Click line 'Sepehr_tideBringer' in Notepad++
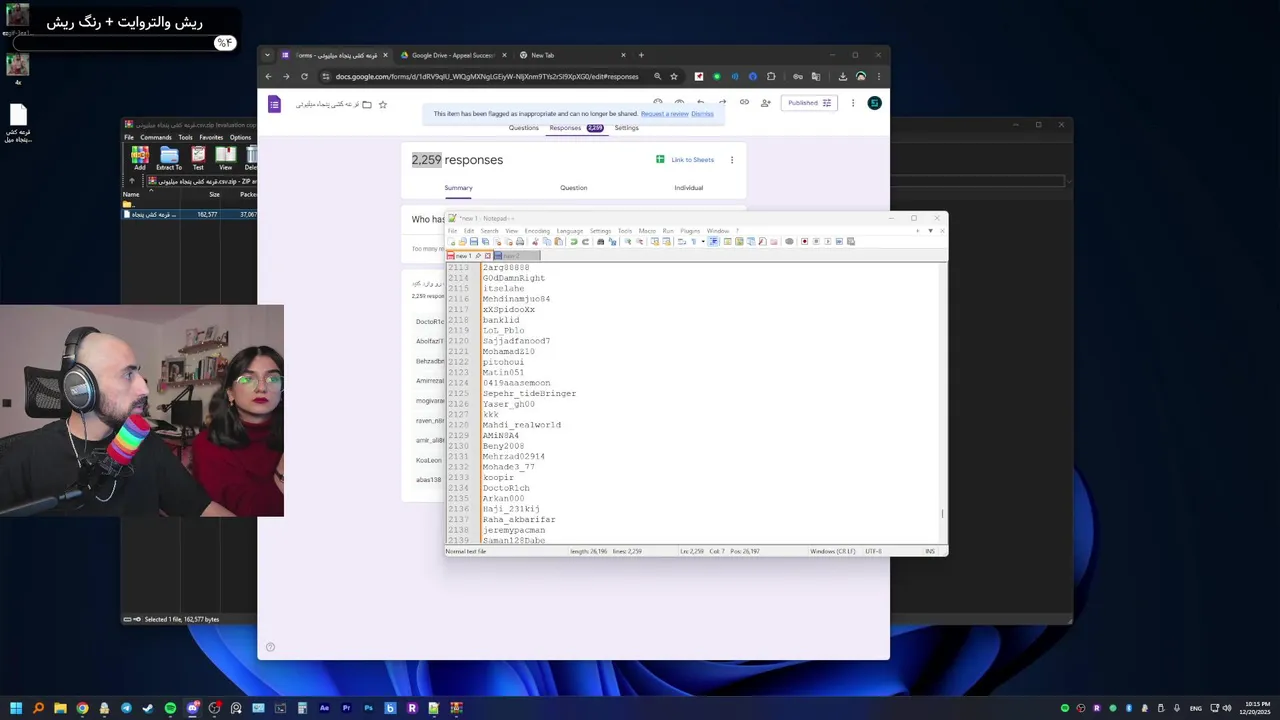Screen dimensions: 1280x720 (529, 393)
